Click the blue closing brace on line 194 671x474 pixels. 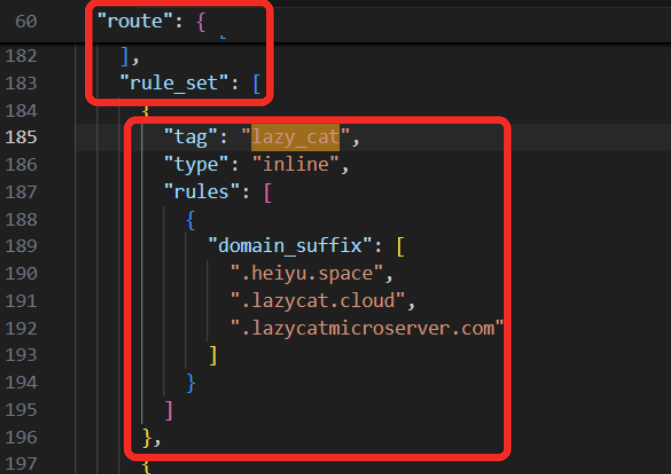pos(191,383)
